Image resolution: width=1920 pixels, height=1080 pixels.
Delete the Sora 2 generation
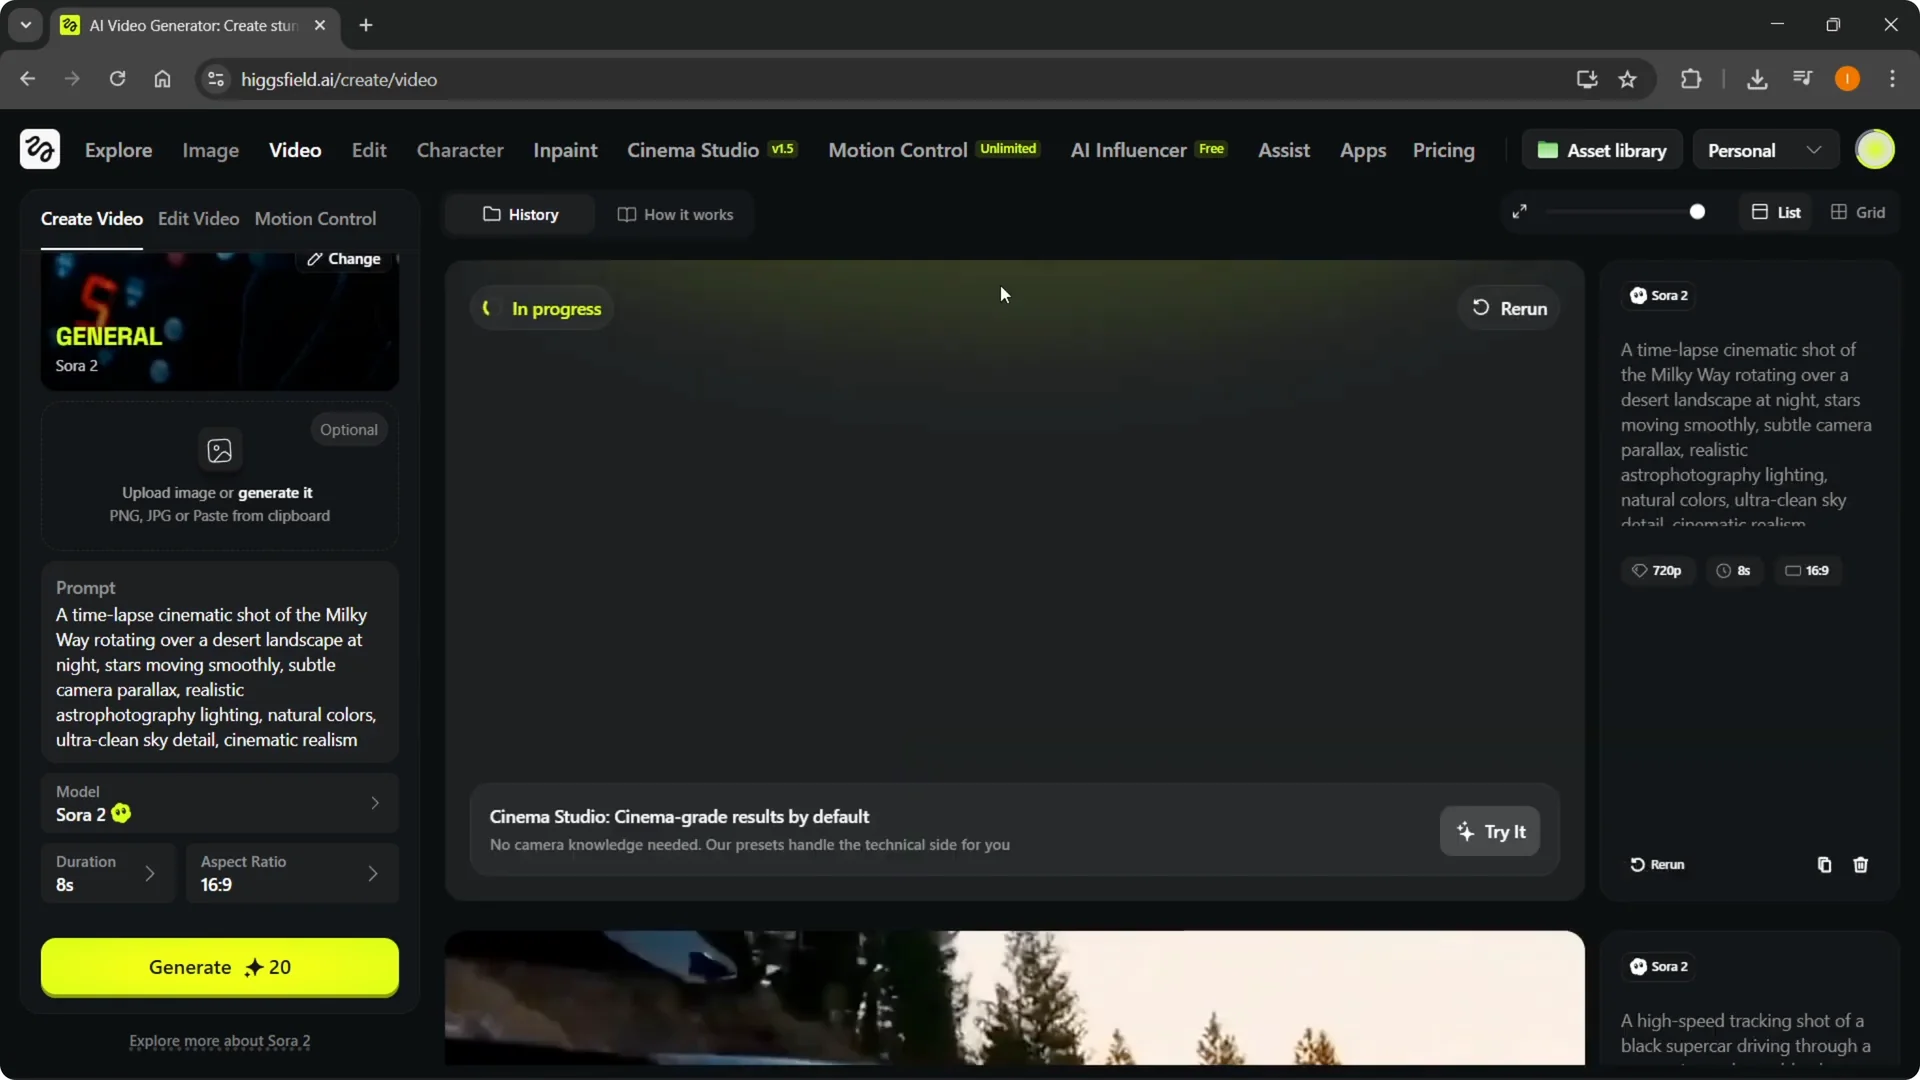click(x=1860, y=865)
